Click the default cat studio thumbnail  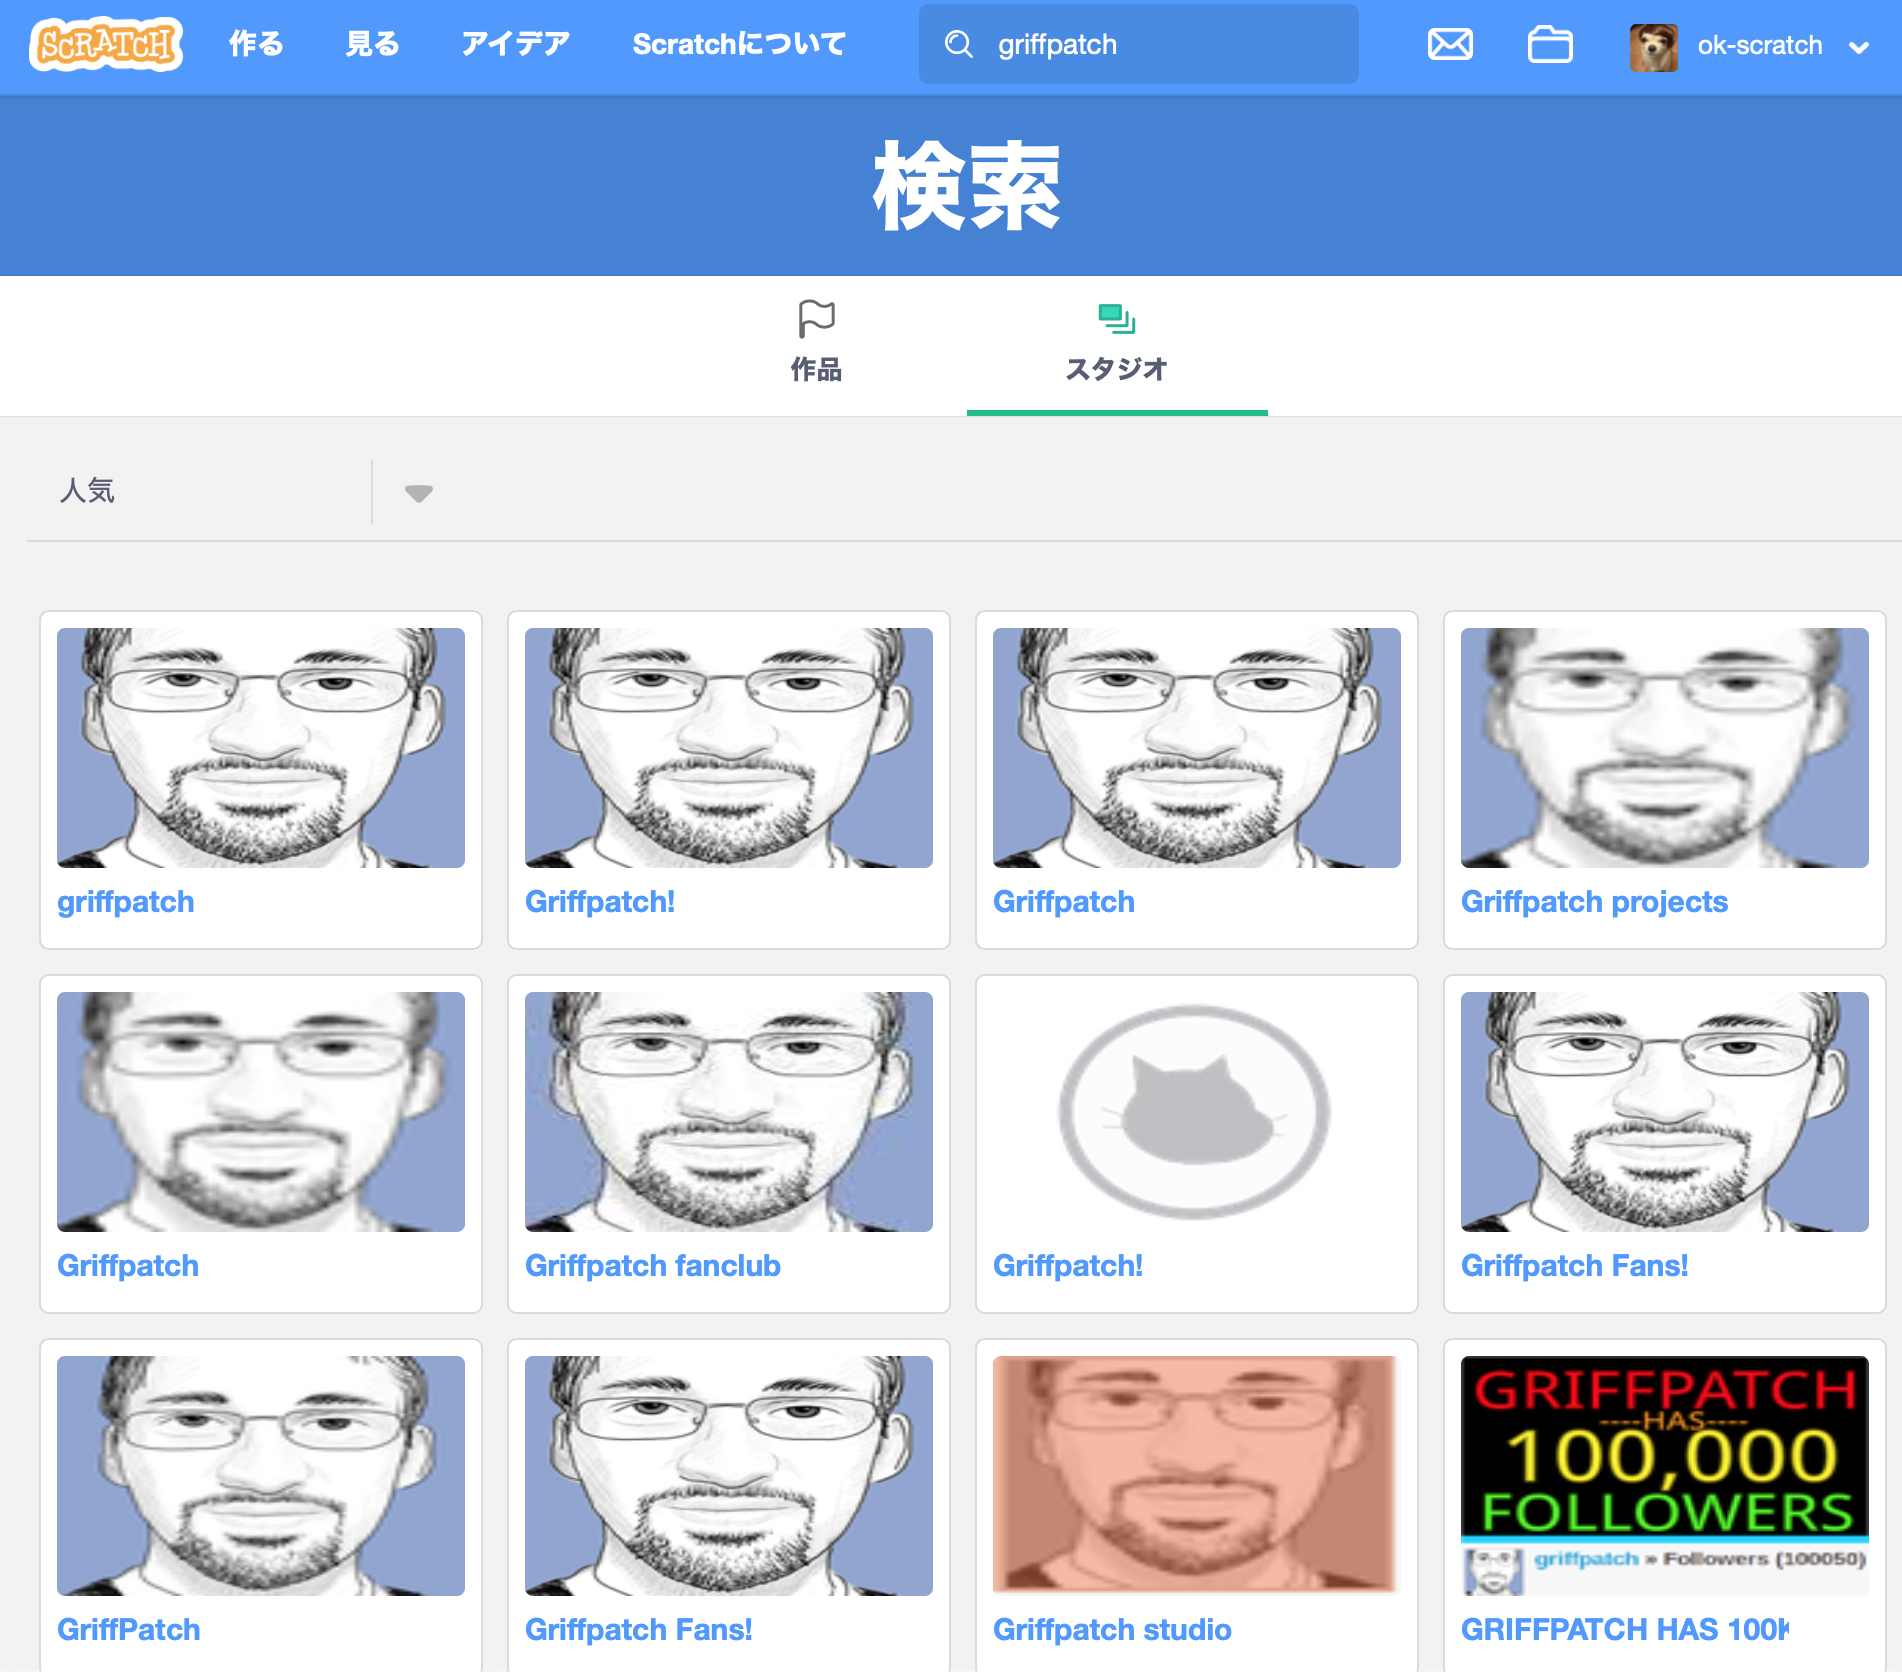1196,1112
